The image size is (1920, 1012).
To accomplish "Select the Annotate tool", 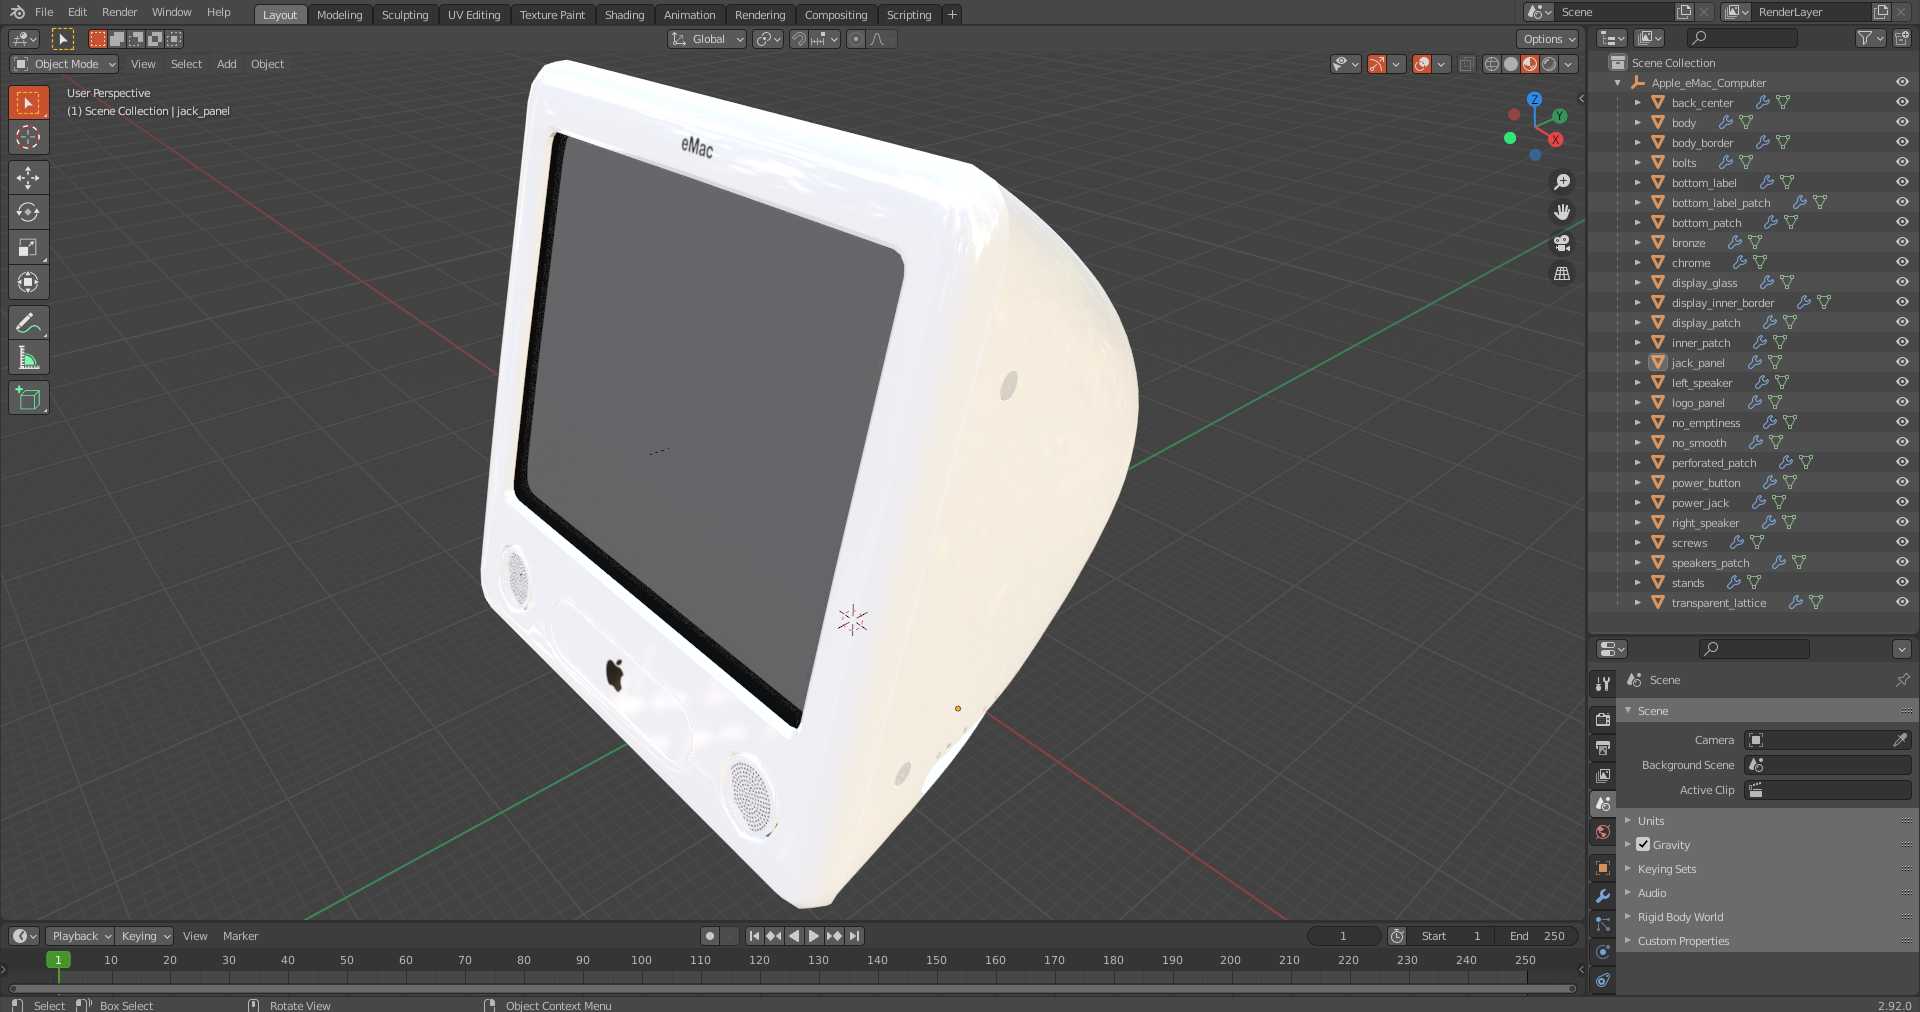I will click(28, 323).
